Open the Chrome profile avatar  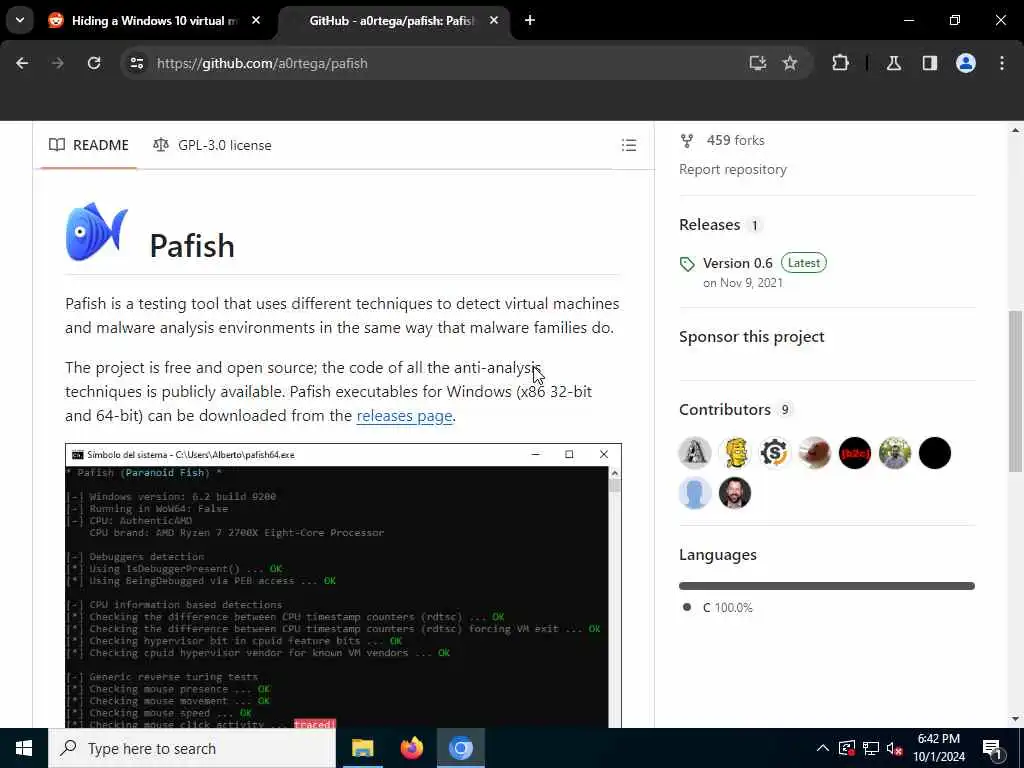(966, 63)
